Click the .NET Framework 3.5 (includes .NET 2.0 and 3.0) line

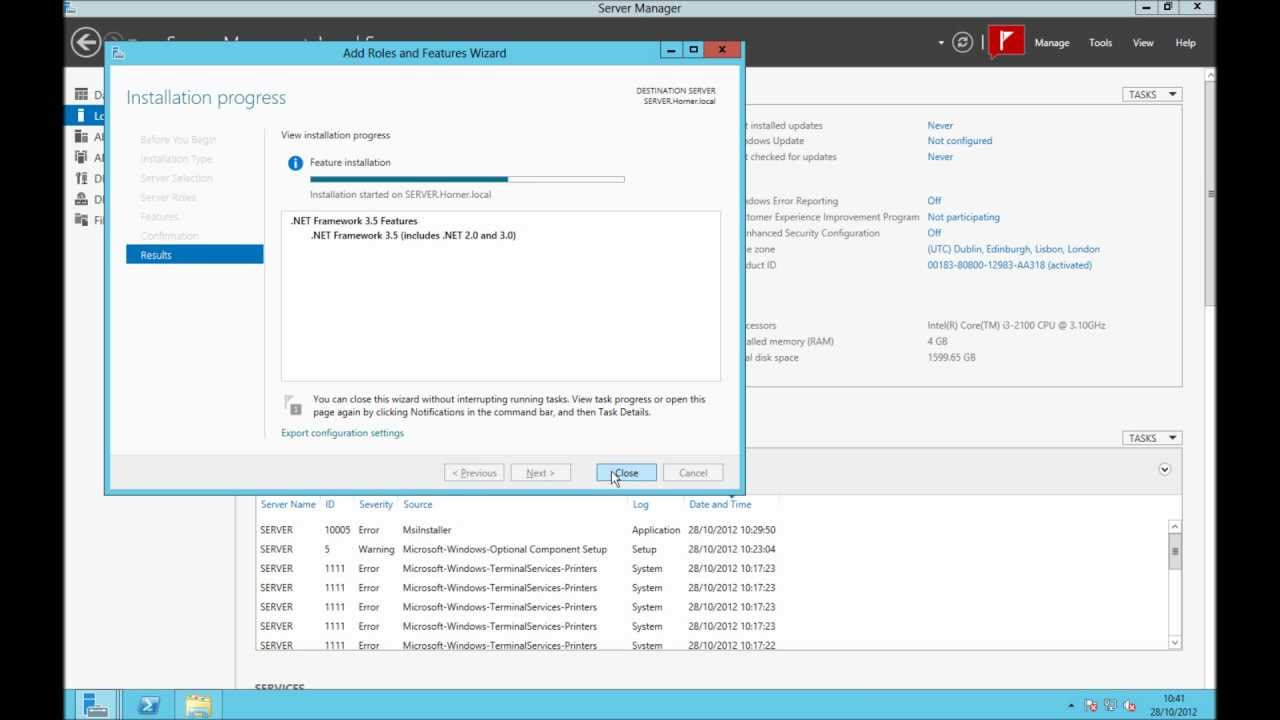[x=413, y=236]
